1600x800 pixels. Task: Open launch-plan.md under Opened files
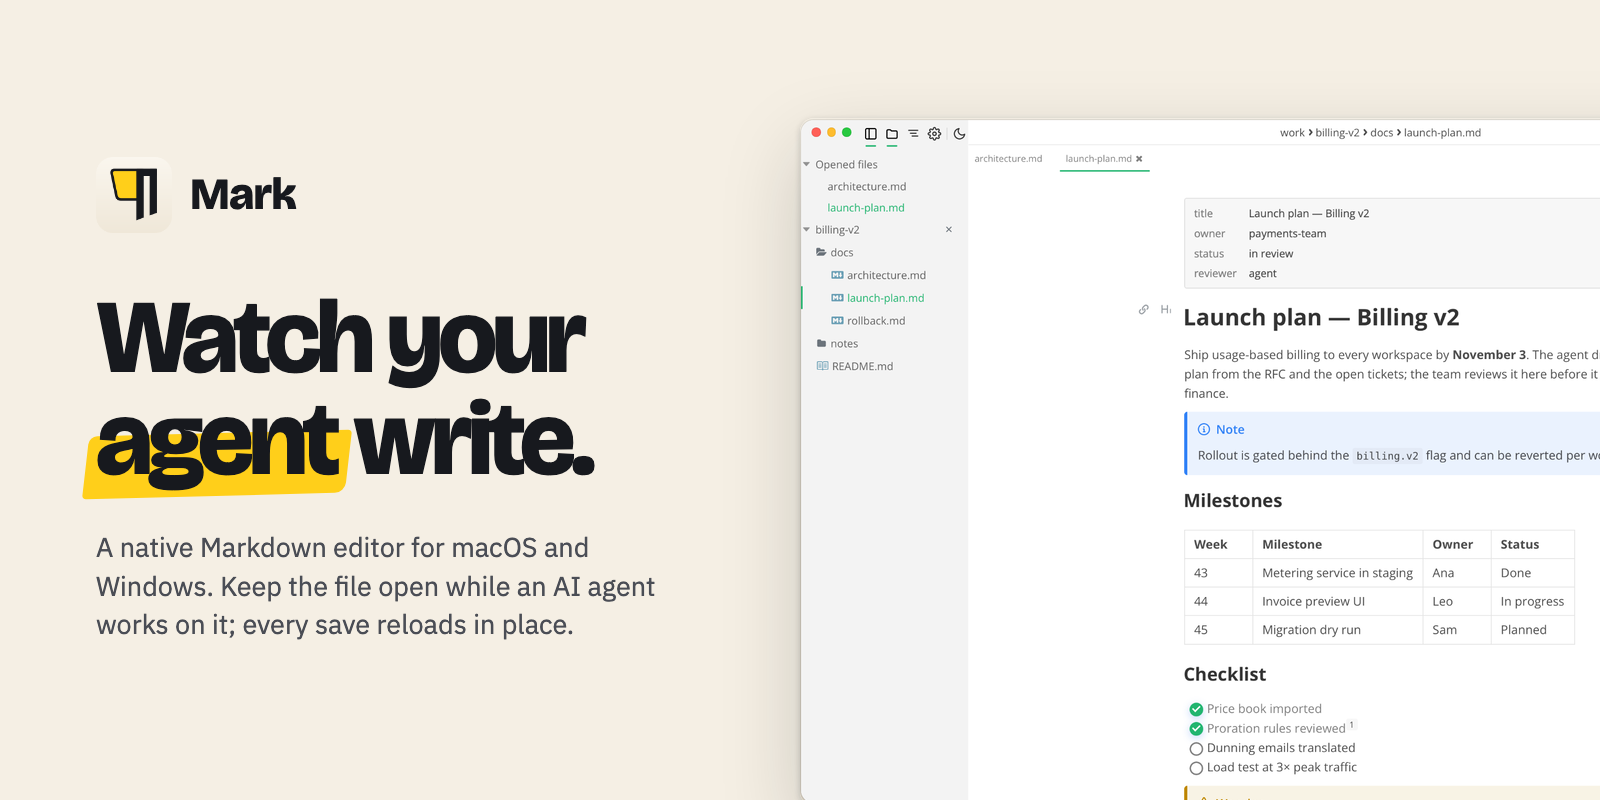pyautogui.click(x=866, y=208)
